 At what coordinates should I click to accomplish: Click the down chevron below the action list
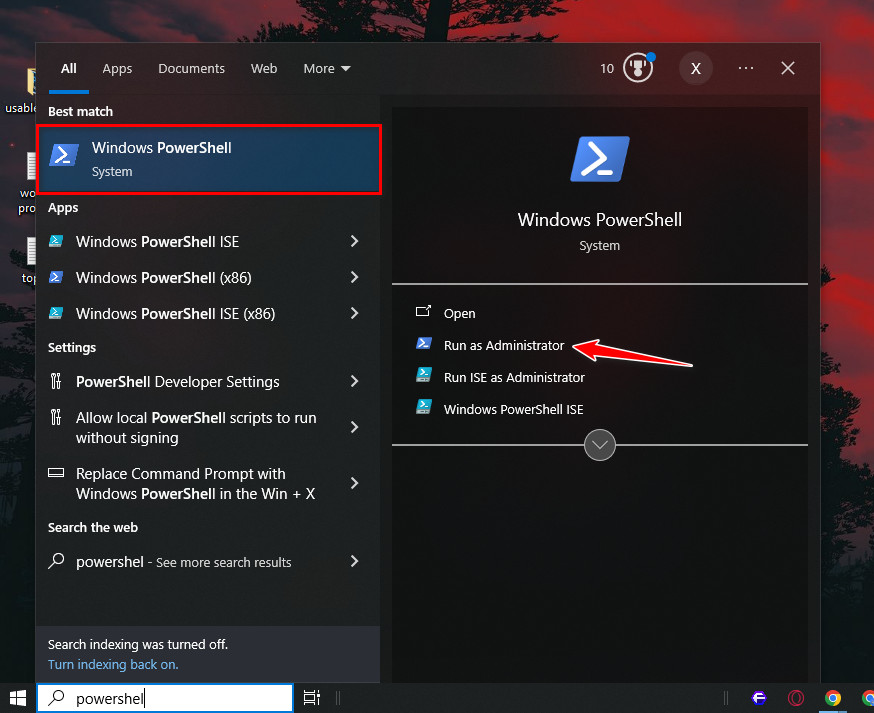599,445
